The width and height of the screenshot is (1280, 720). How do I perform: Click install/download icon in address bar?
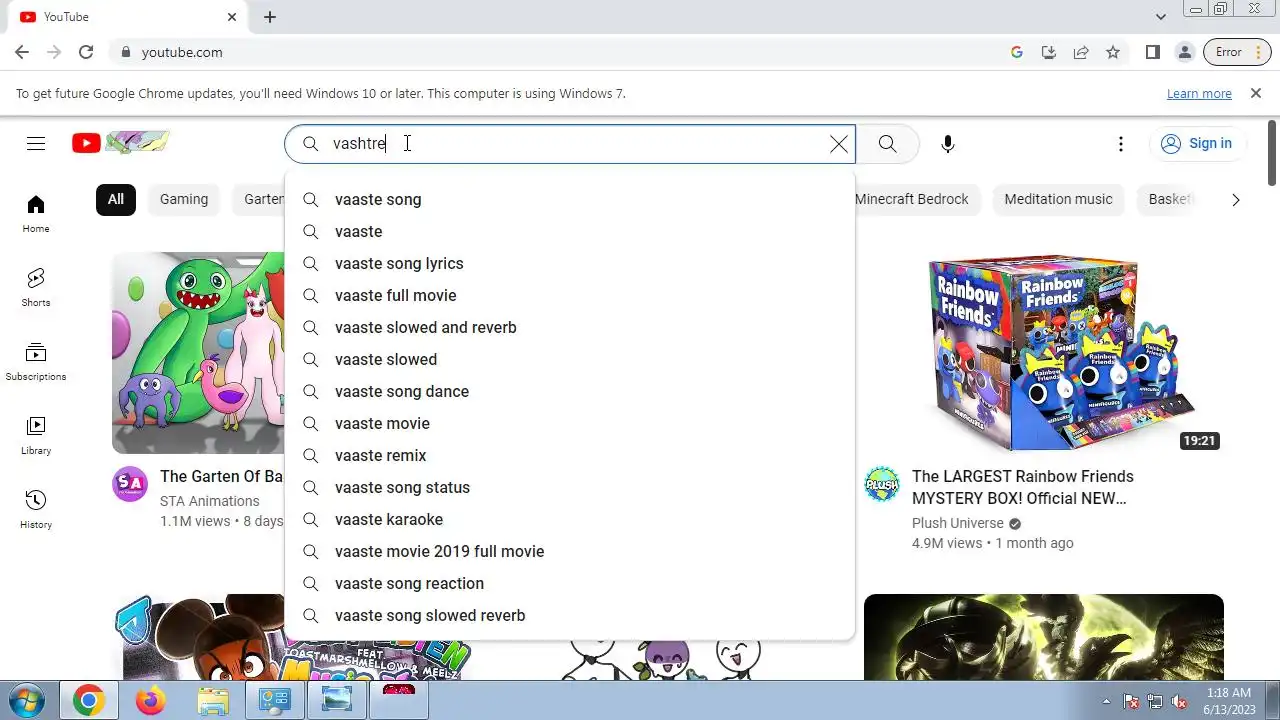click(x=1049, y=52)
